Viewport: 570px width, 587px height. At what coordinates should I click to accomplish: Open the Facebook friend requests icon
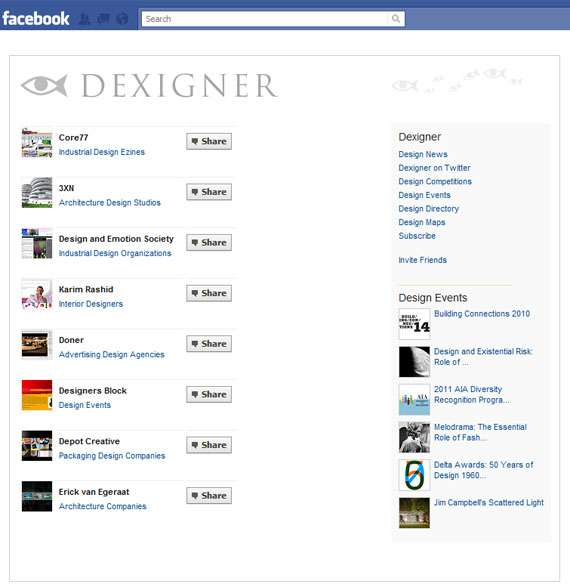(x=85, y=19)
